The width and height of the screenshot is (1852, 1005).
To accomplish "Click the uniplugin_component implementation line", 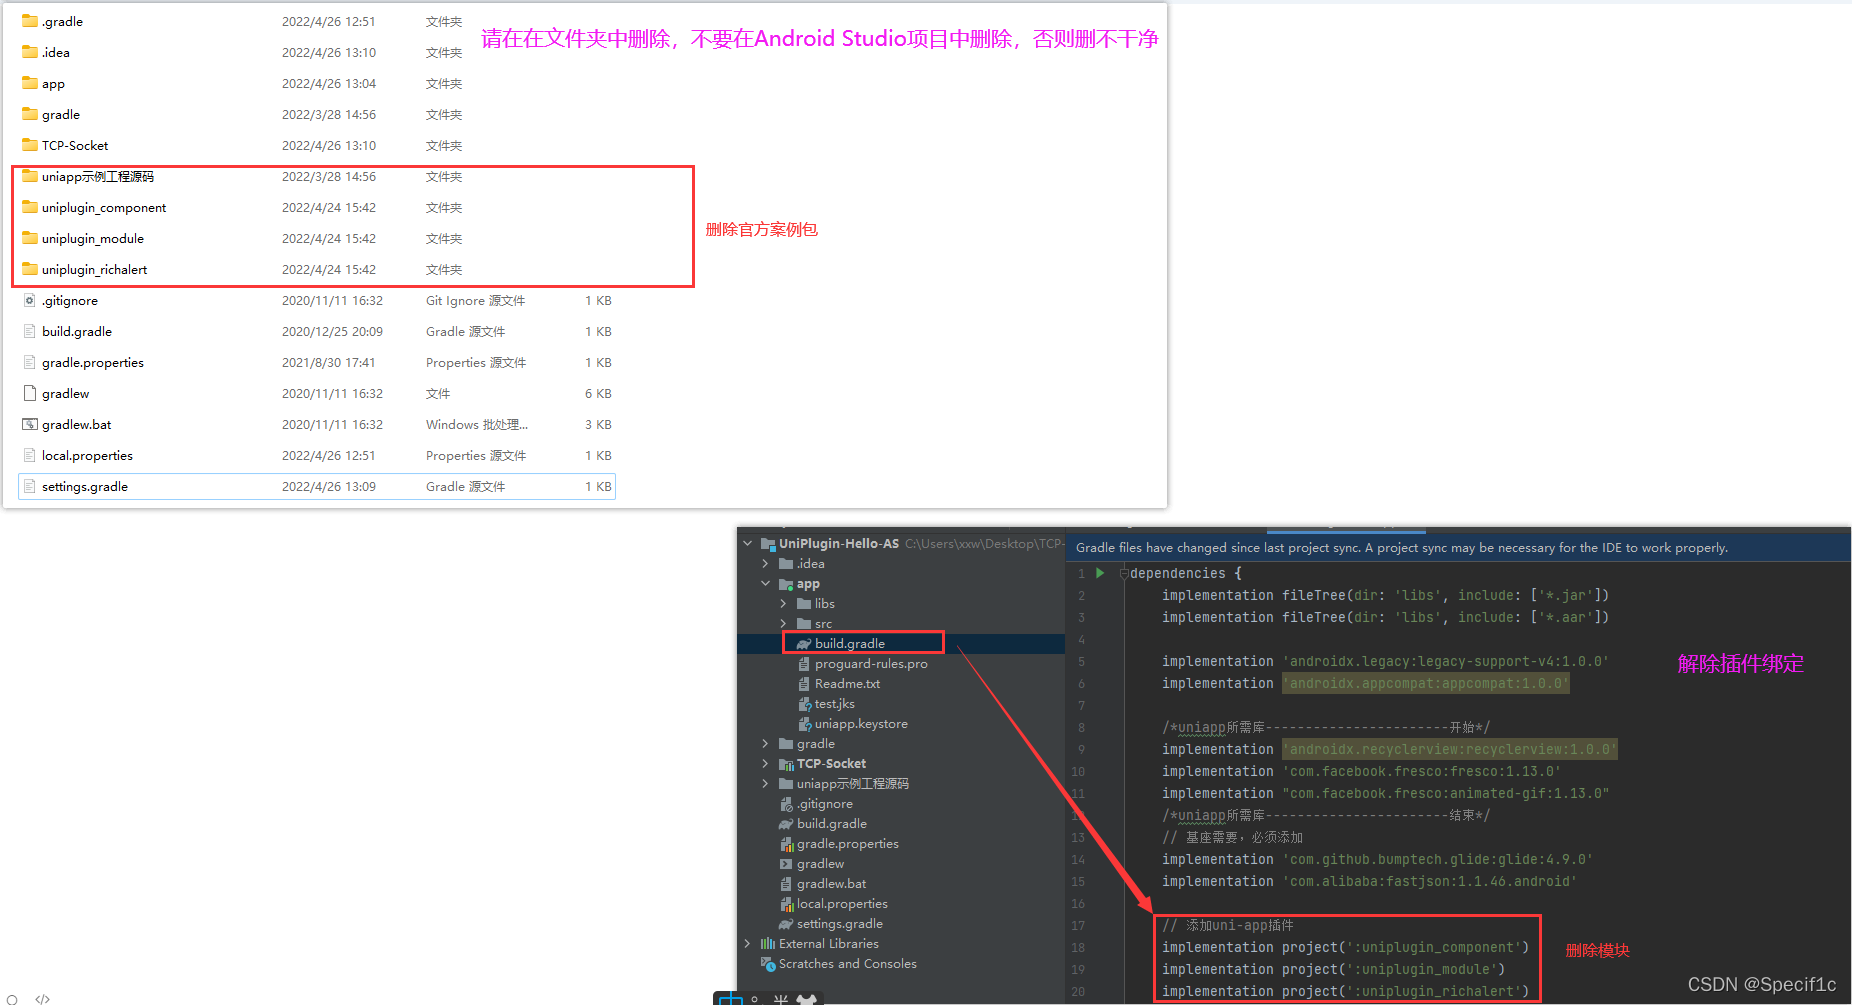I will point(1345,947).
